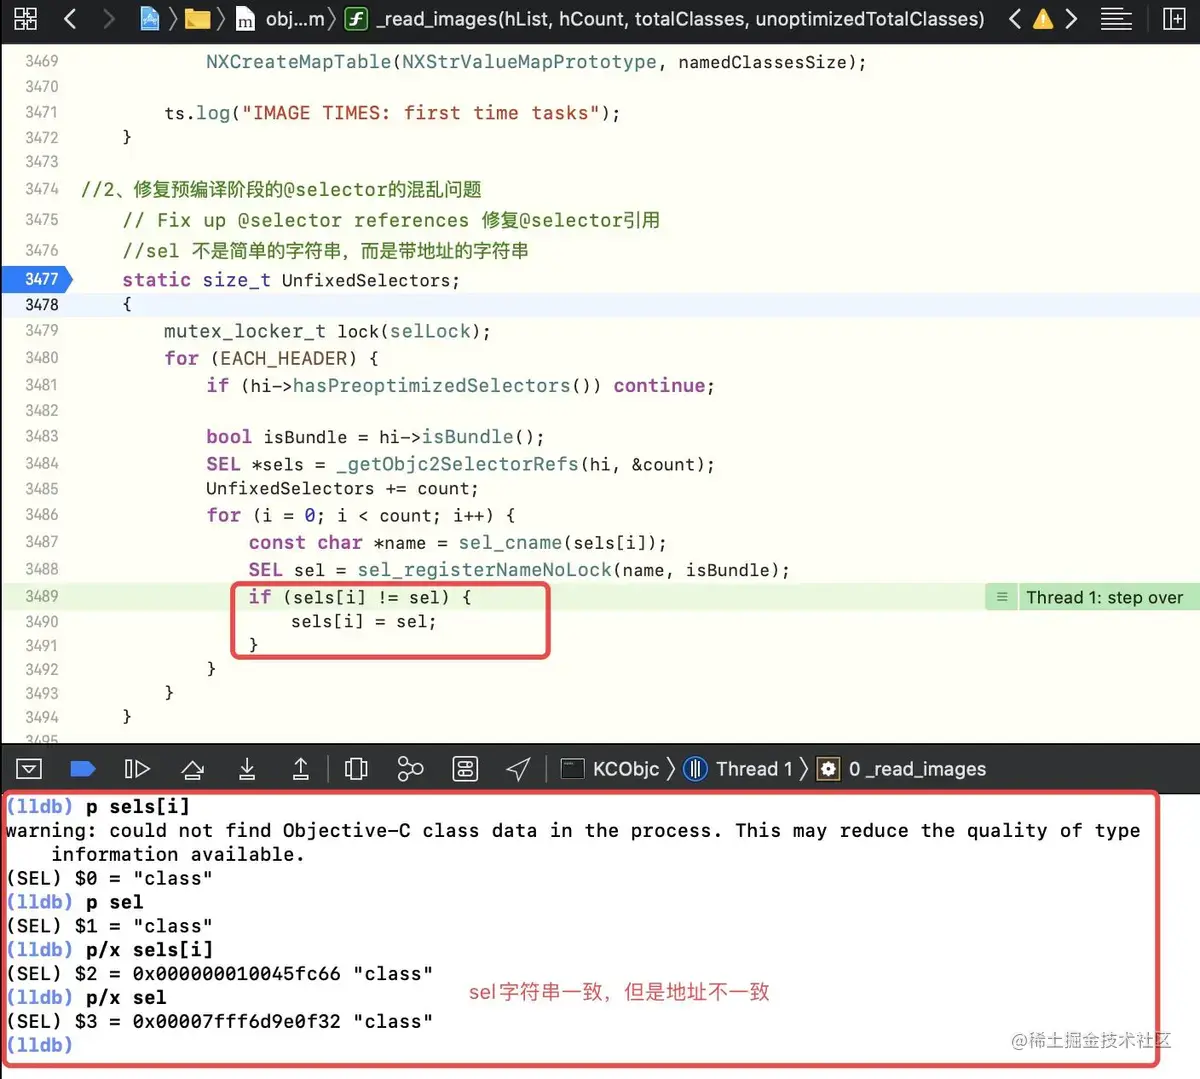Click NXCreateMapTable on line 3469
Viewport: 1200px width, 1079px height.
pyautogui.click(x=298, y=62)
